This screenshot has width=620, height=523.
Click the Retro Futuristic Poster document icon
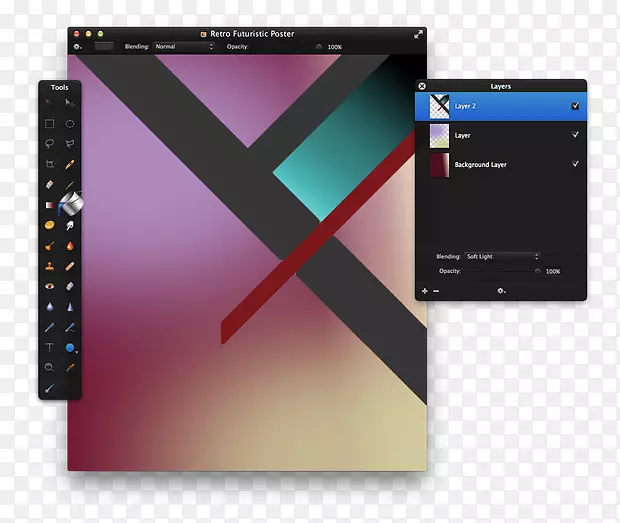coord(204,34)
